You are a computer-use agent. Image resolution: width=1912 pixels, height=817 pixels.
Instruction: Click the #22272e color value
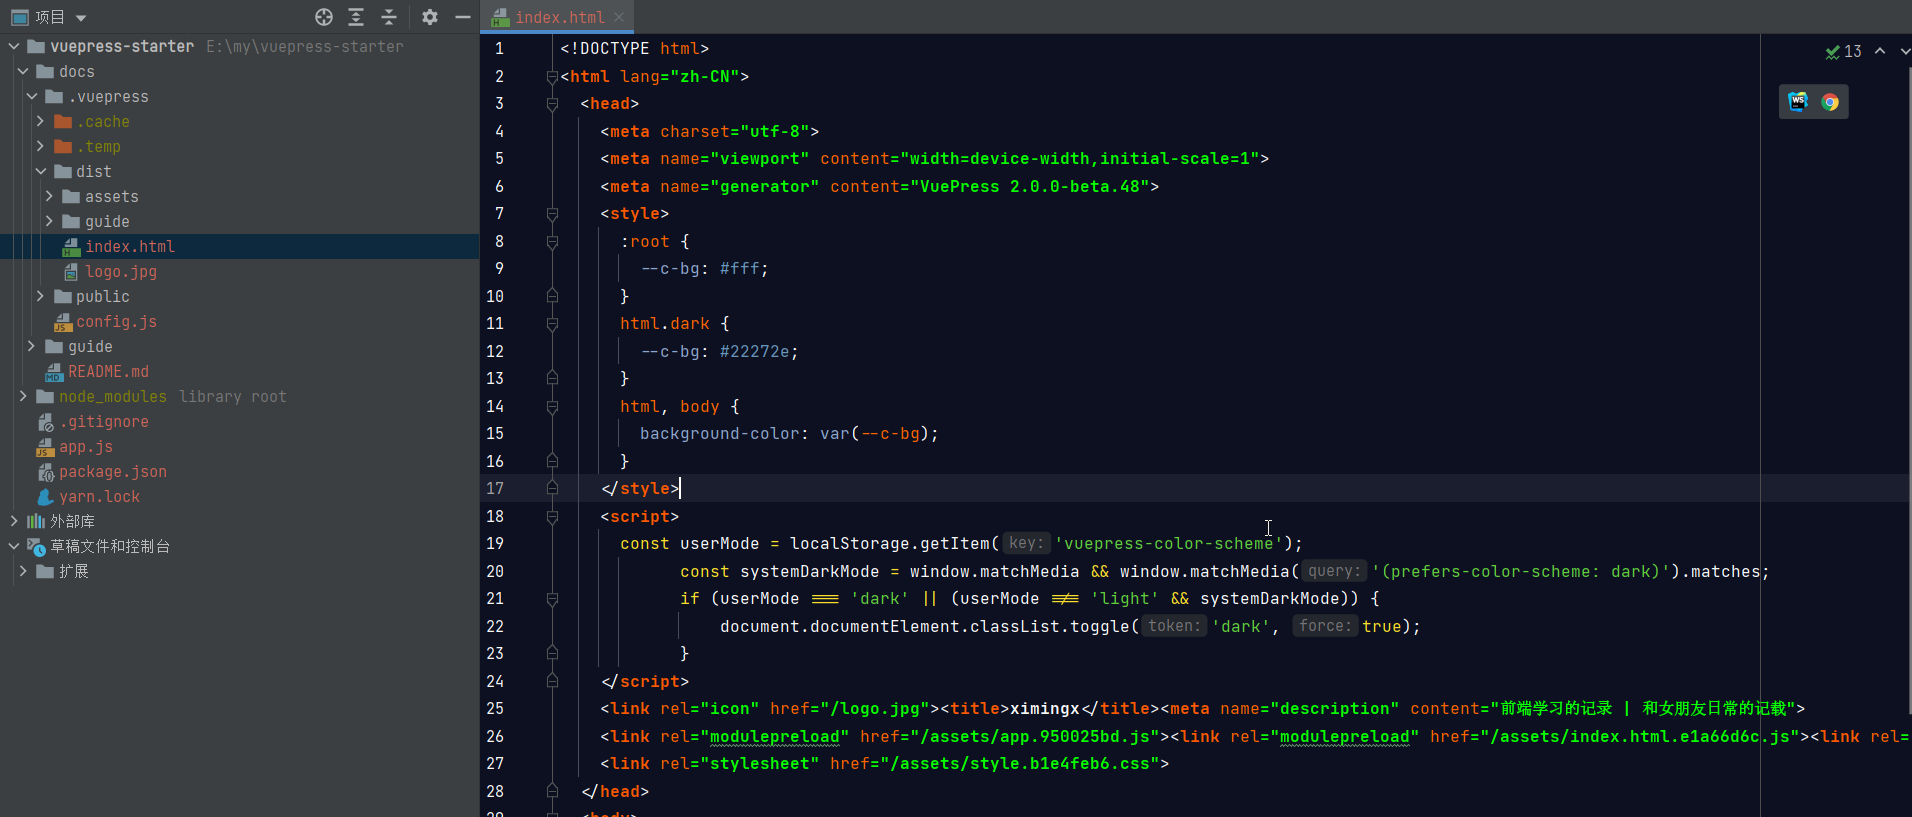point(754,351)
